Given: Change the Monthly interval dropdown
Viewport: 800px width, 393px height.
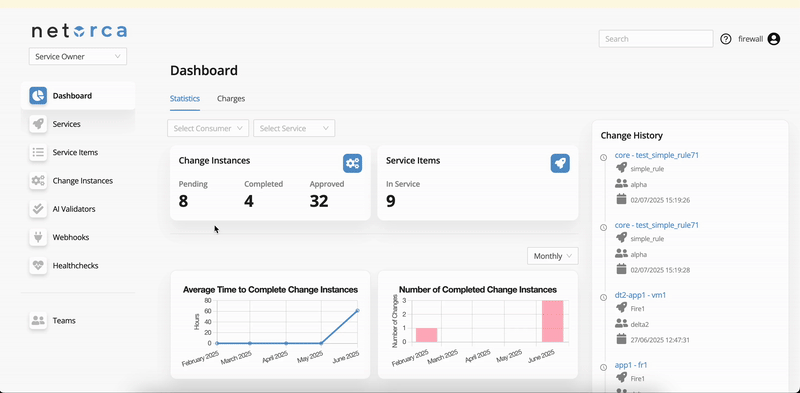Looking at the screenshot, I should [553, 256].
